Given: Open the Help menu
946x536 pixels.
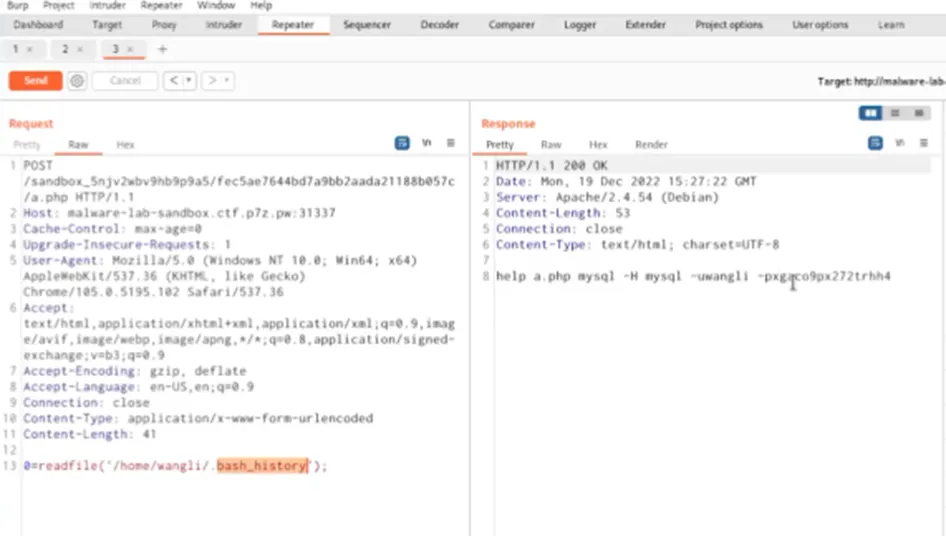Looking at the screenshot, I should pyautogui.click(x=261, y=5).
